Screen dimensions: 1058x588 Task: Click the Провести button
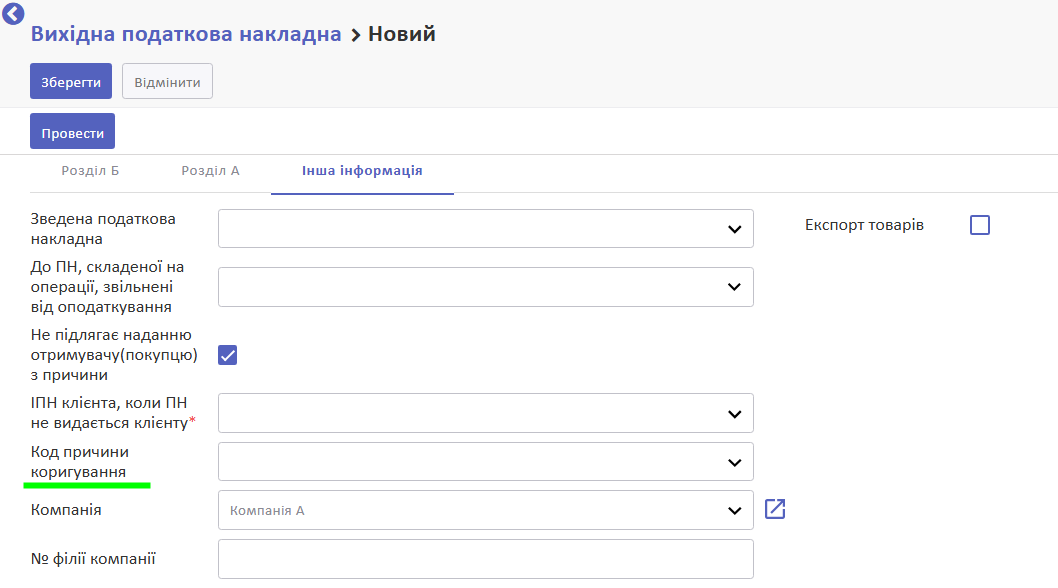[x=72, y=132]
